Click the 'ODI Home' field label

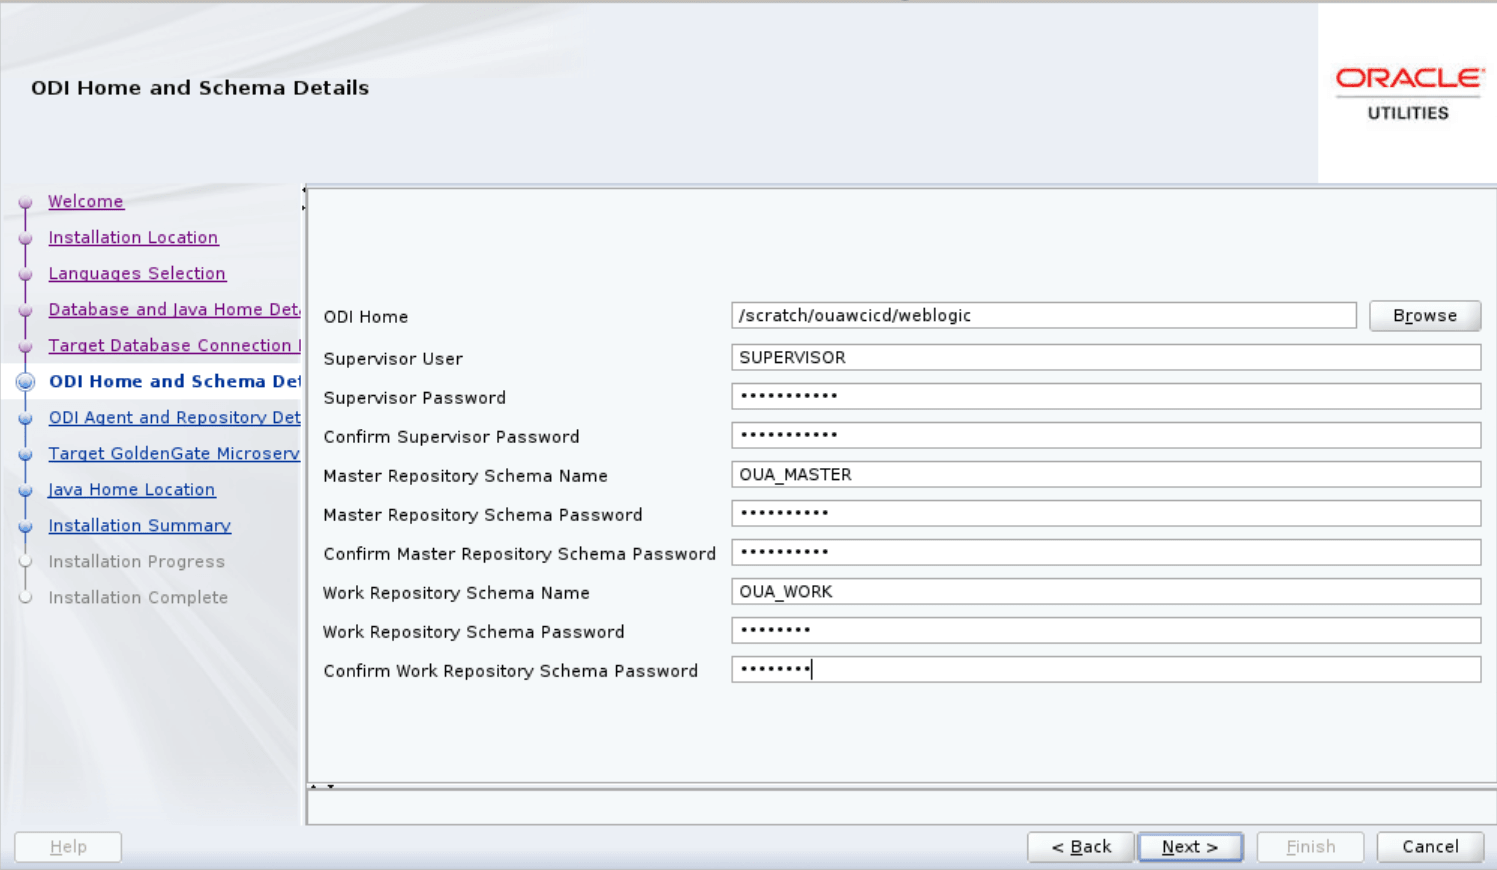click(366, 317)
